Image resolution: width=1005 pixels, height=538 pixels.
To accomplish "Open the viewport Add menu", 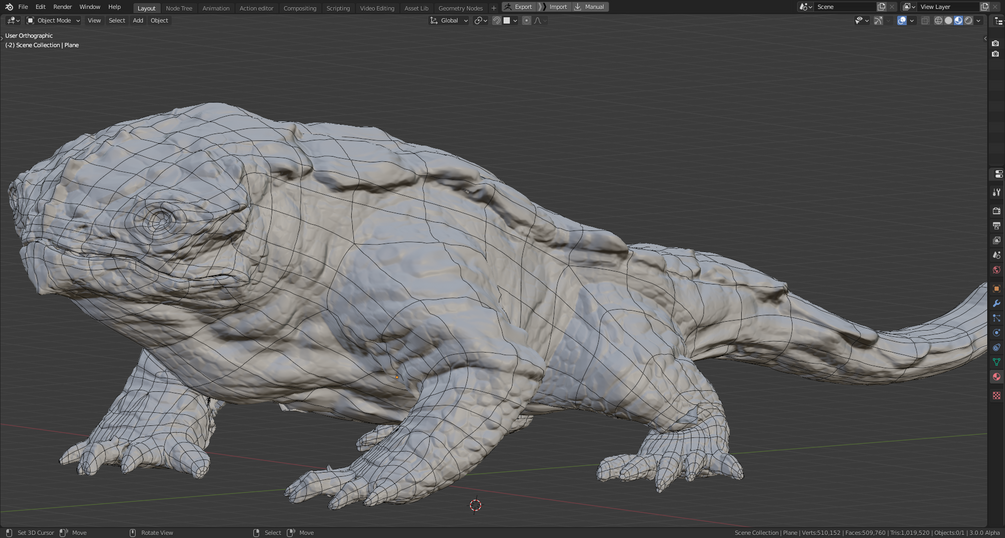I will click(x=138, y=21).
